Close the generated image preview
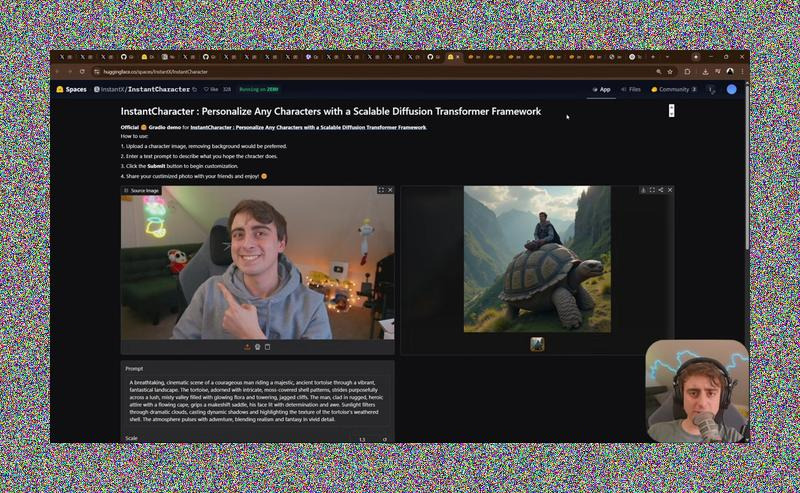The width and height of the screenshot is (800, 493). tap(670, 190)
